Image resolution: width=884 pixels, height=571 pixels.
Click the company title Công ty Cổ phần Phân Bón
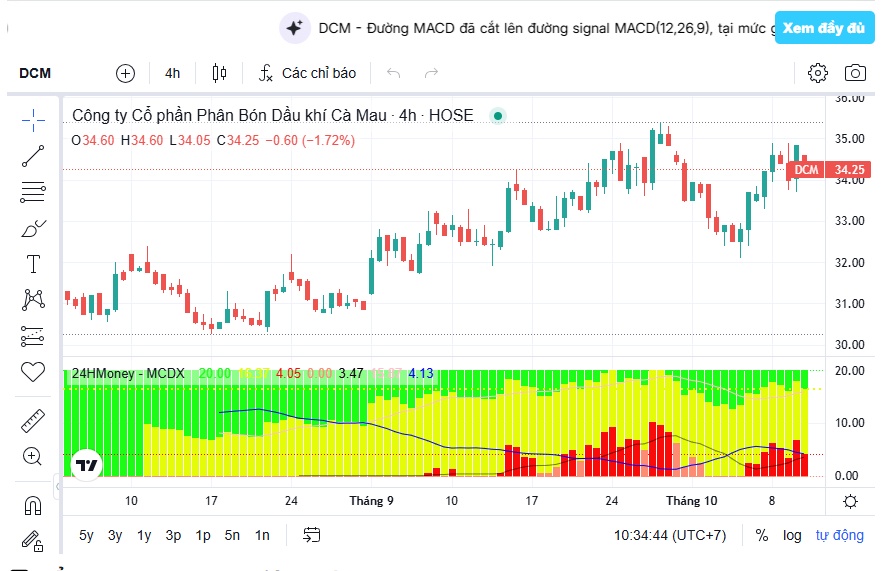(273, 116)
